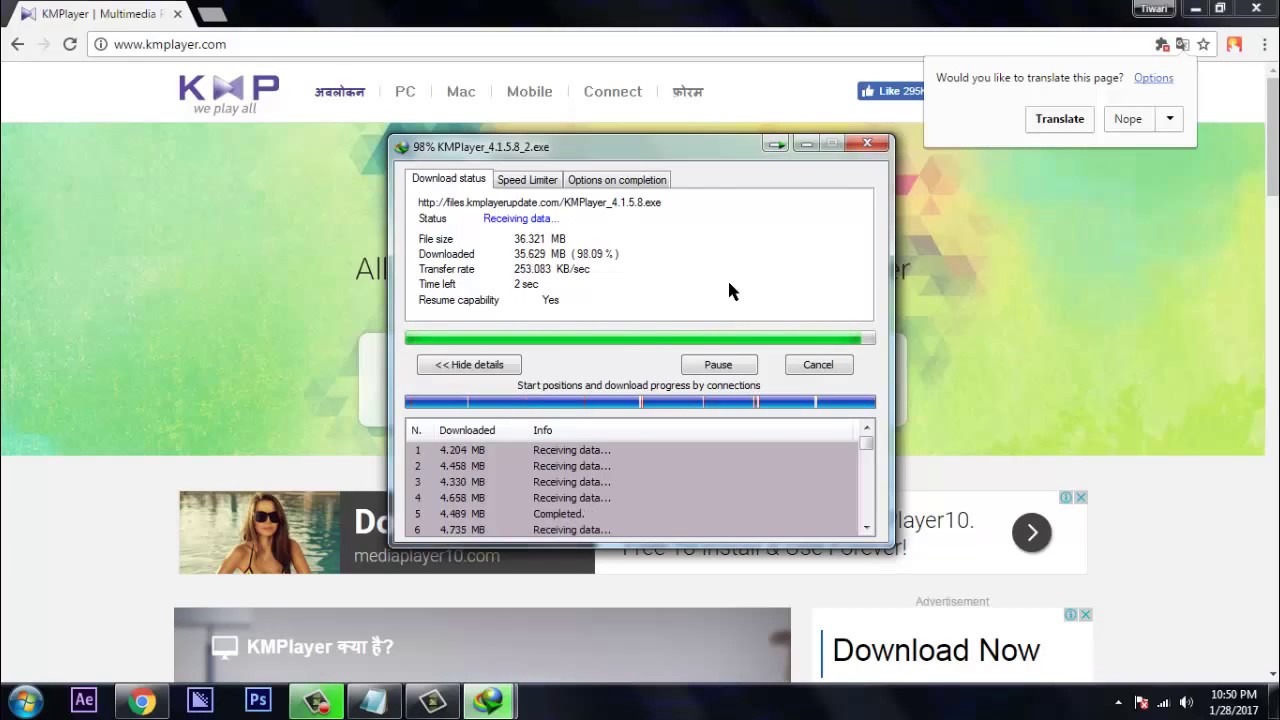This screenshot has height=720, width=1280.
Task: Close the KMPlayer browser tab
Action: [x=177, y=14]
